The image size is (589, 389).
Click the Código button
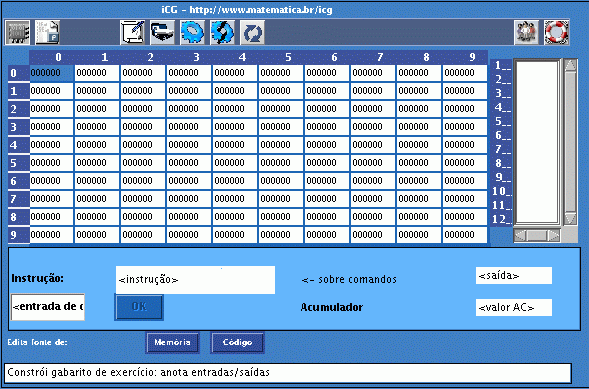tap(237, 342)
